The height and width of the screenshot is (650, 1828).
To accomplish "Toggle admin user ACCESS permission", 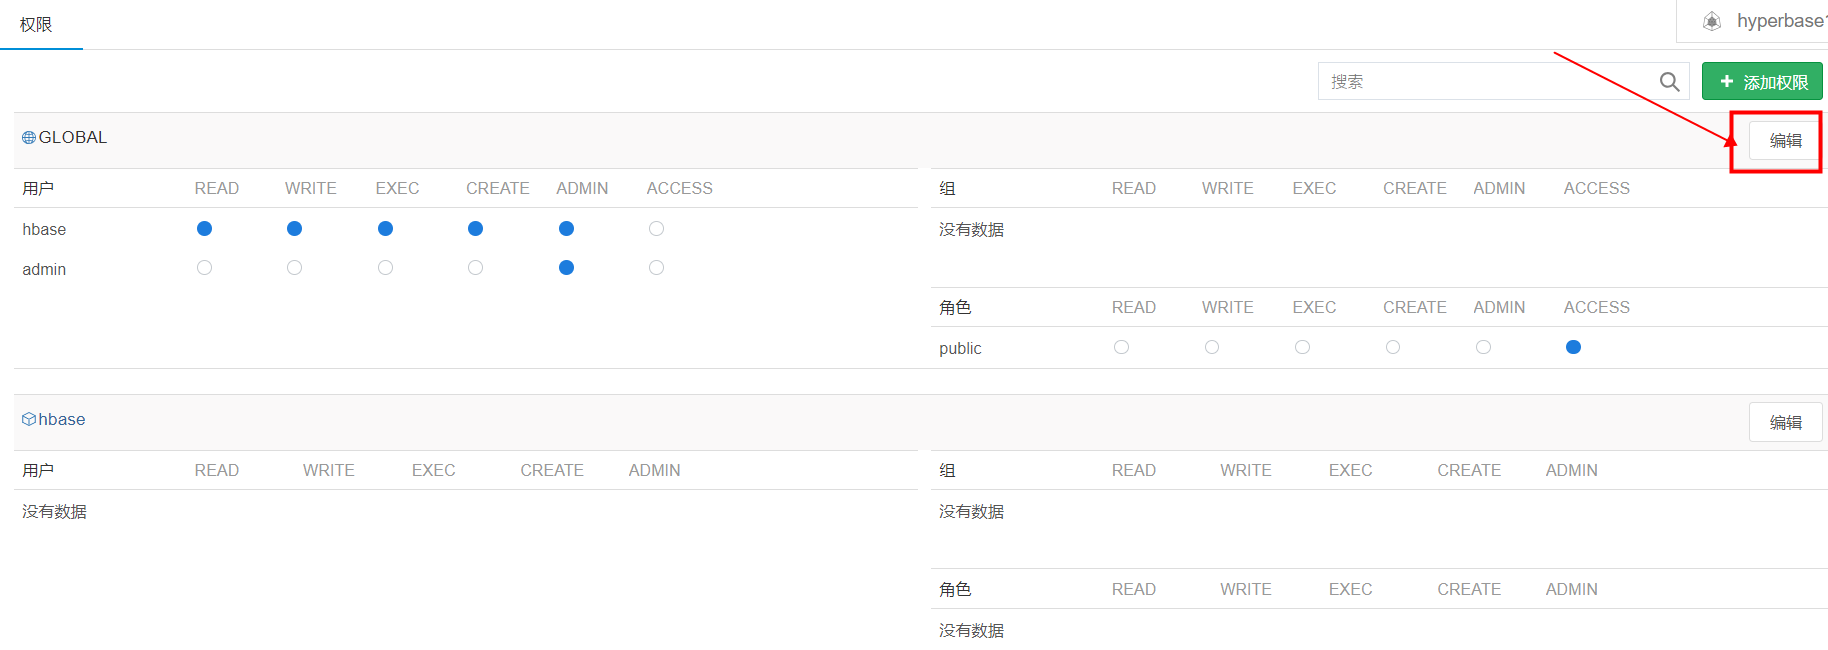I will (656, 268).
